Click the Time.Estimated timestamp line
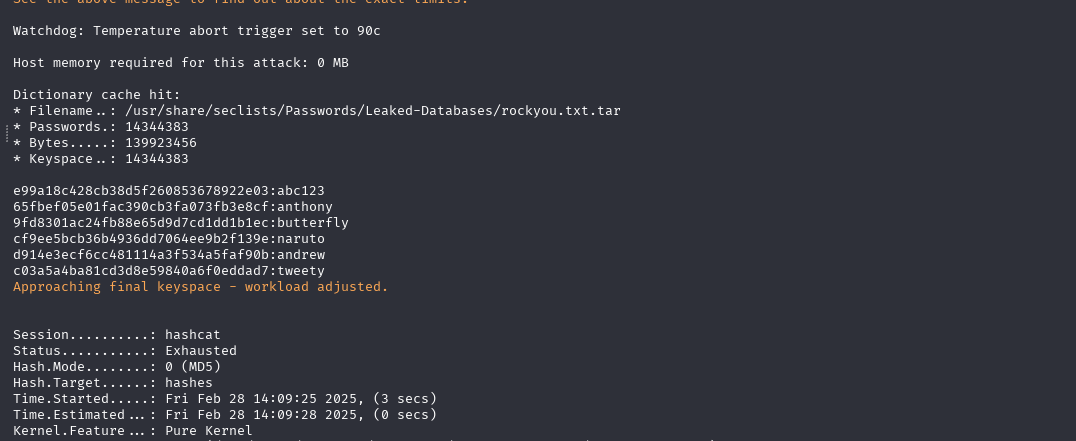 tap(225, 415)
